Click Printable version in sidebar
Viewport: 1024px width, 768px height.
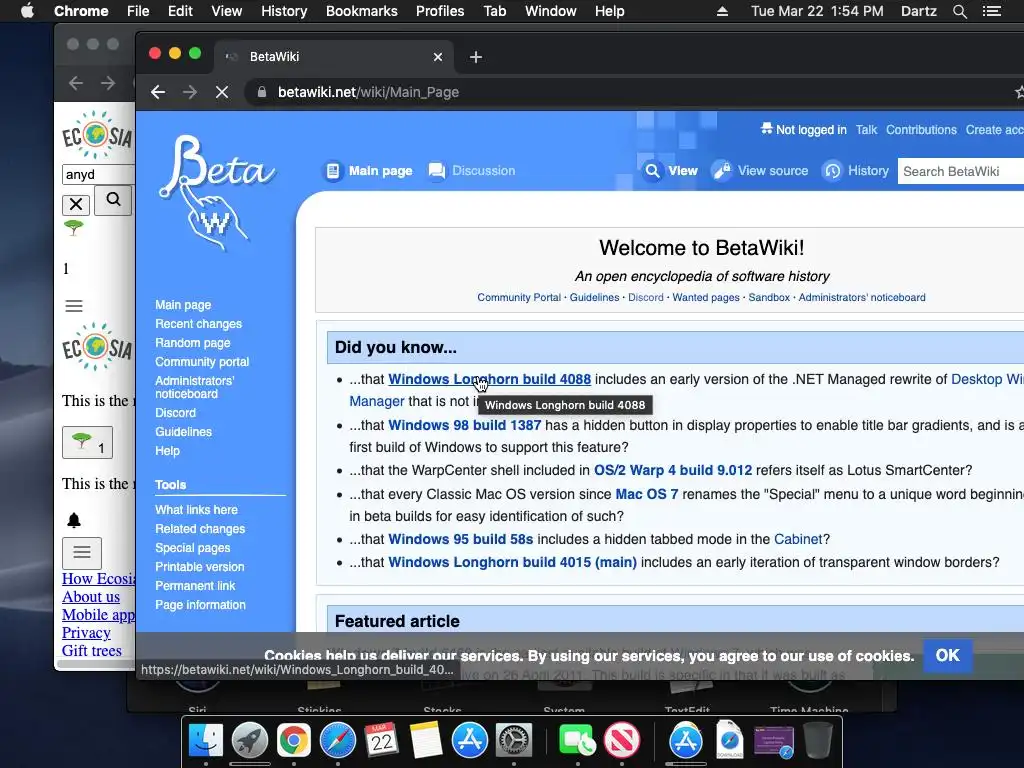[x=200, y=567]
